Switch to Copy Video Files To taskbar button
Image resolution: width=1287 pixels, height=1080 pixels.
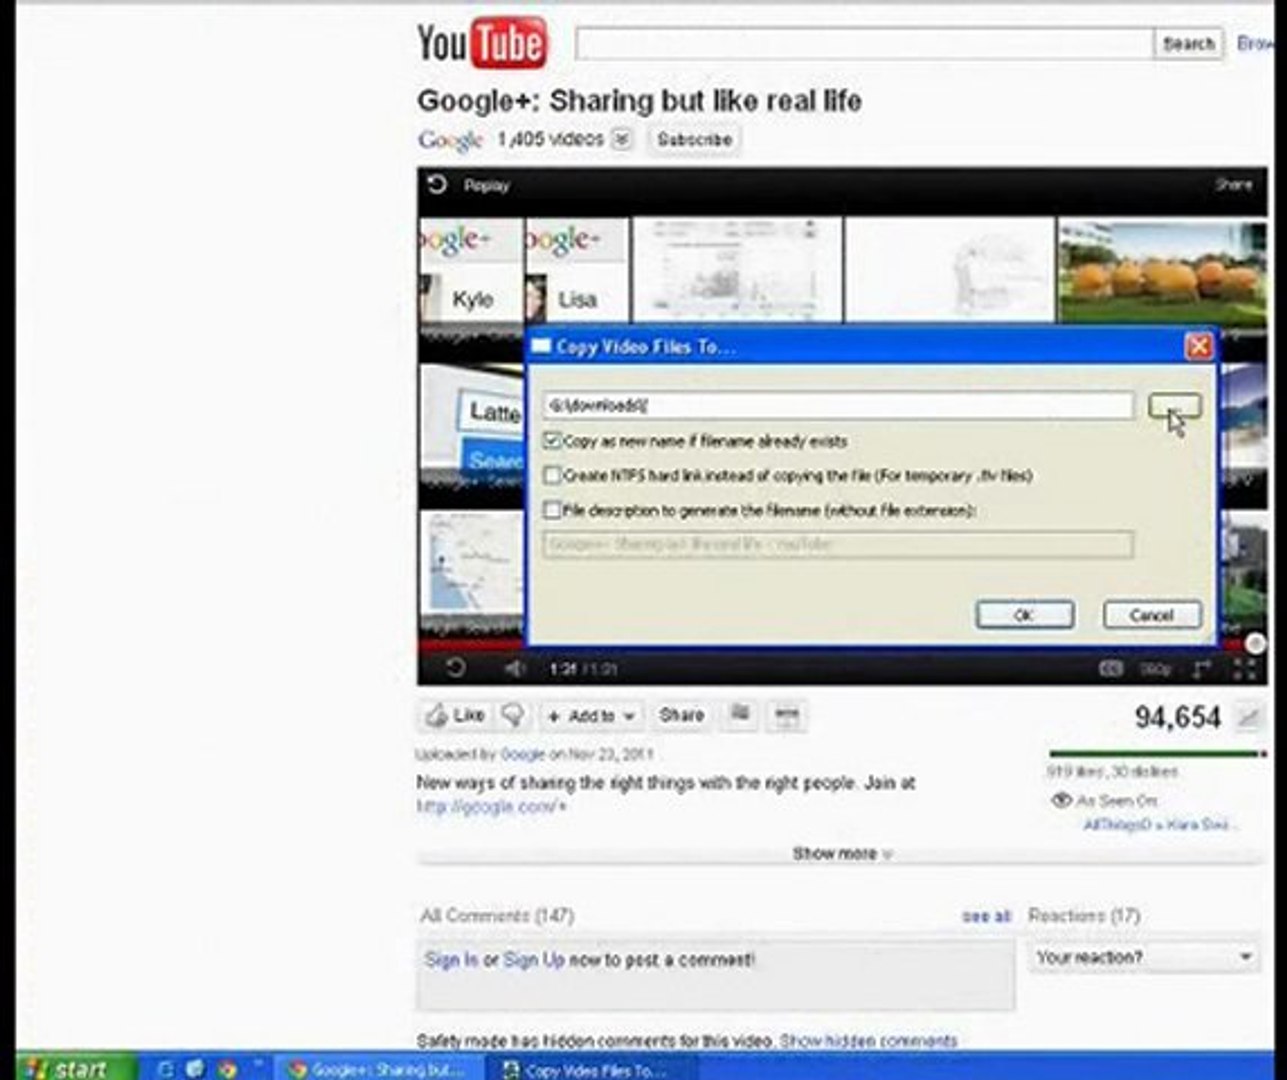[x=590, y=1069]
